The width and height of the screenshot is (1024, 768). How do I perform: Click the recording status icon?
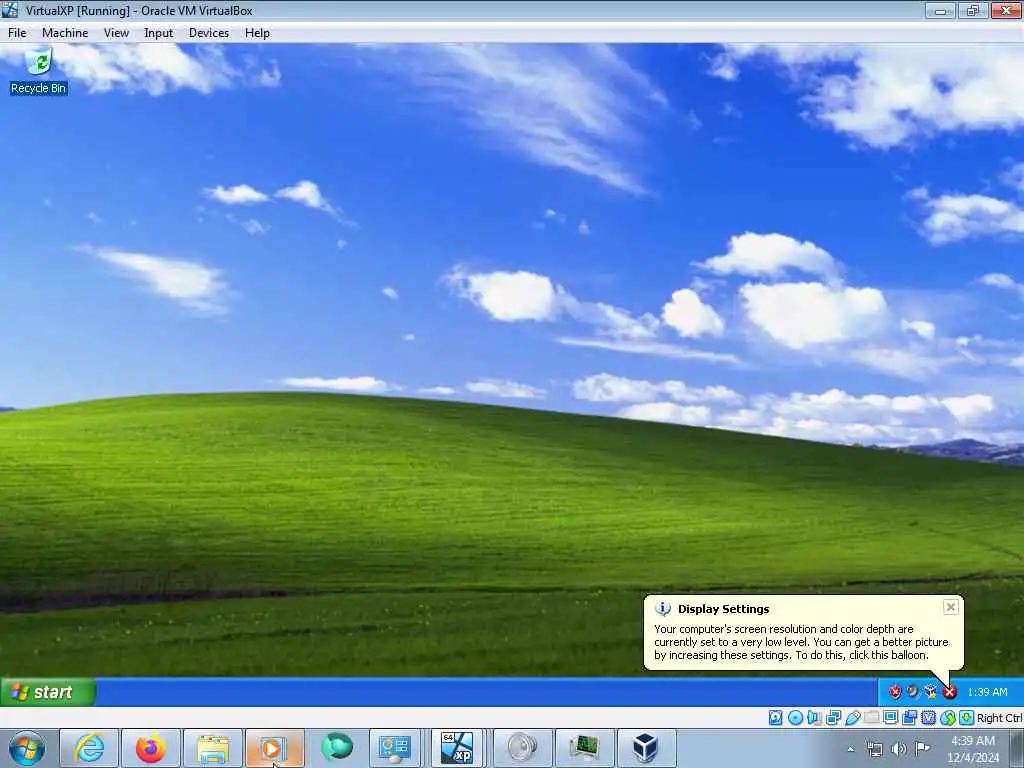coord(910,718)
